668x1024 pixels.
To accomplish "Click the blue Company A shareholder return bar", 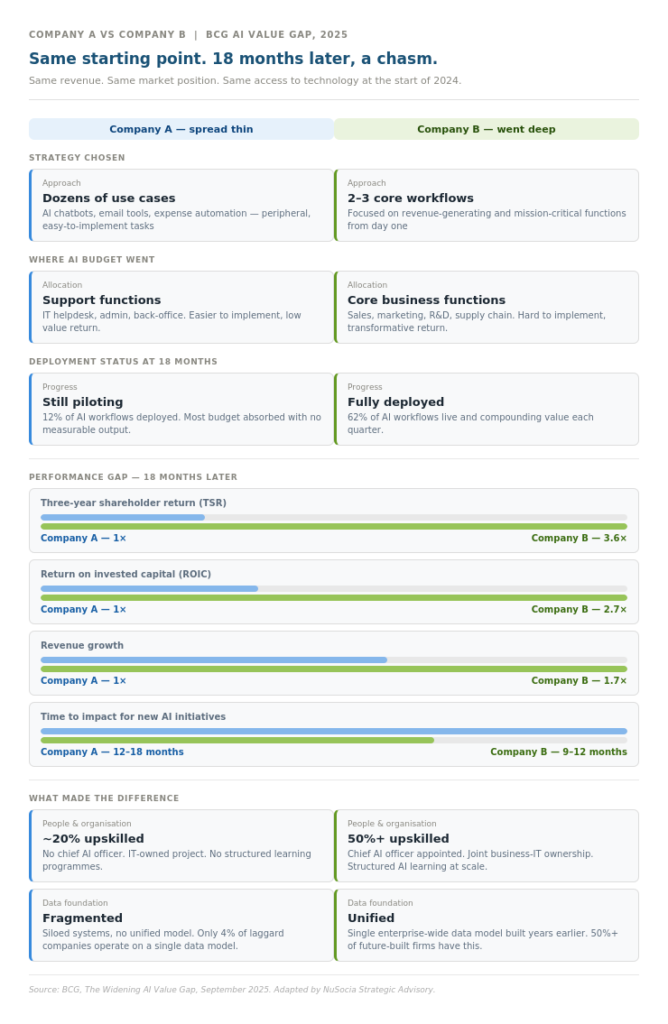I will coord(122,517).
